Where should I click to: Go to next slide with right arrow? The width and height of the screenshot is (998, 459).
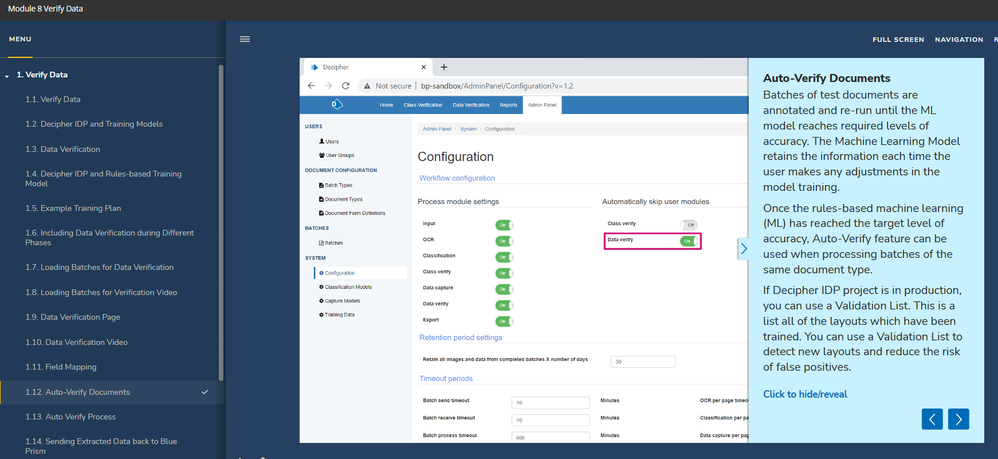point(958,419)
